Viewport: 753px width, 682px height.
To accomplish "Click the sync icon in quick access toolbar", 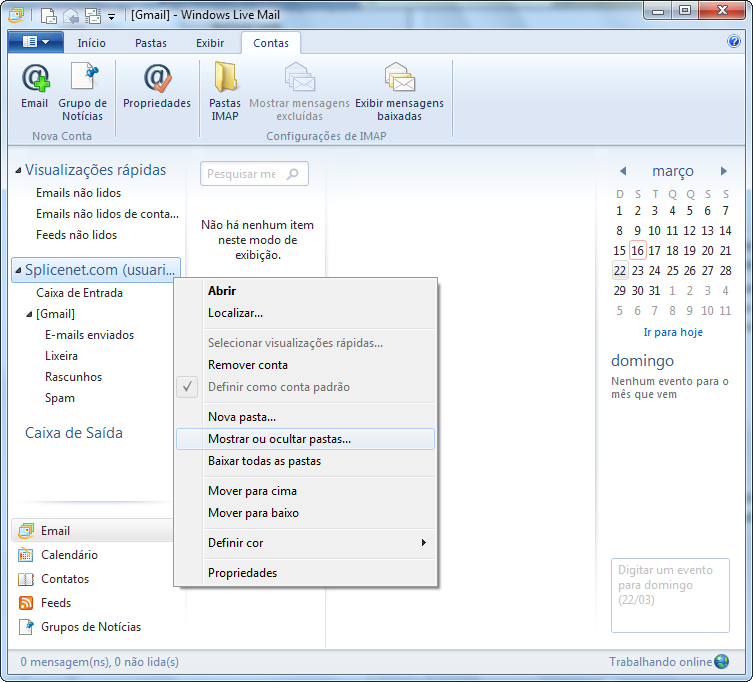I will point(93,15).
